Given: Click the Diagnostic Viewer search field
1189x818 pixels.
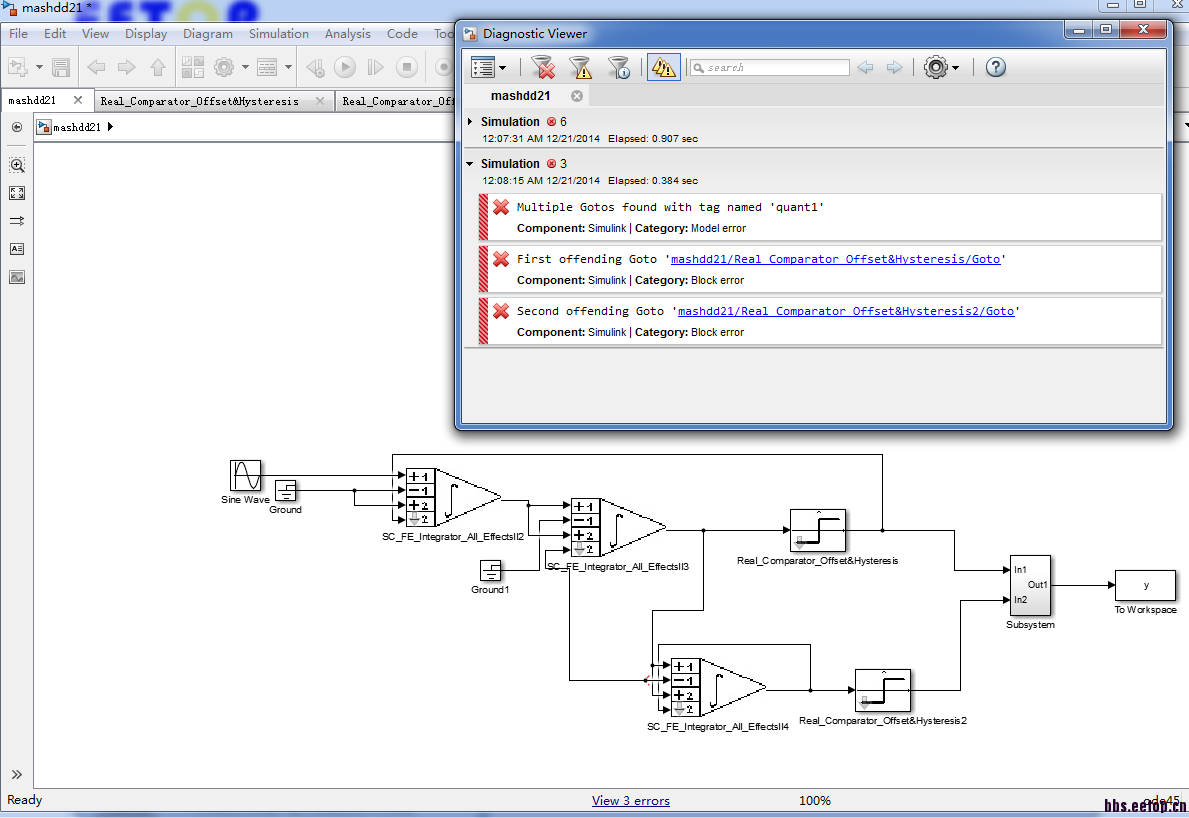Looking at the screenshot, I should pos(775,68).
